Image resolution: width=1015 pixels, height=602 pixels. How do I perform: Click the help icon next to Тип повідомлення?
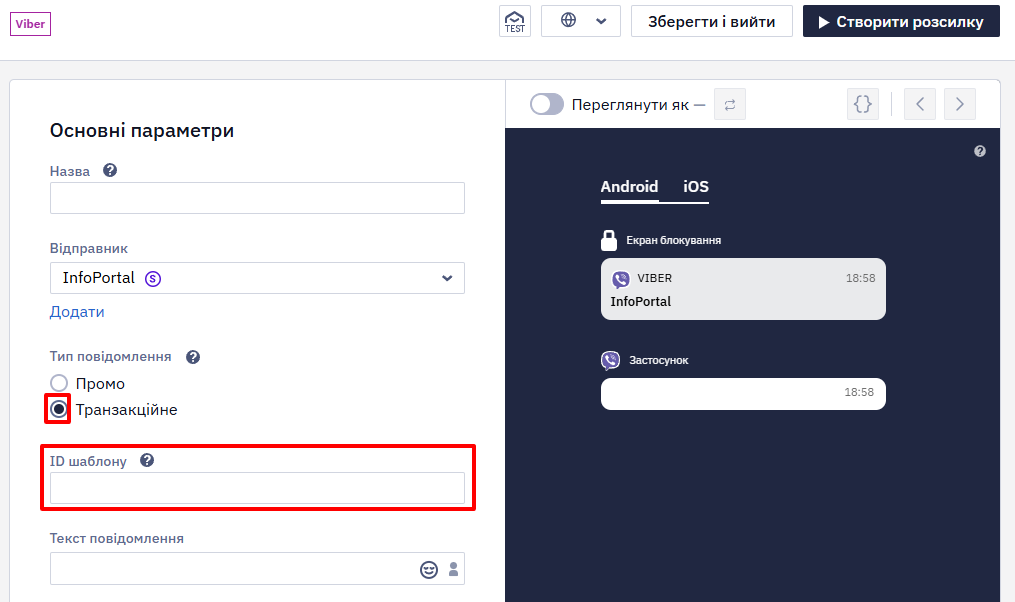193,357
